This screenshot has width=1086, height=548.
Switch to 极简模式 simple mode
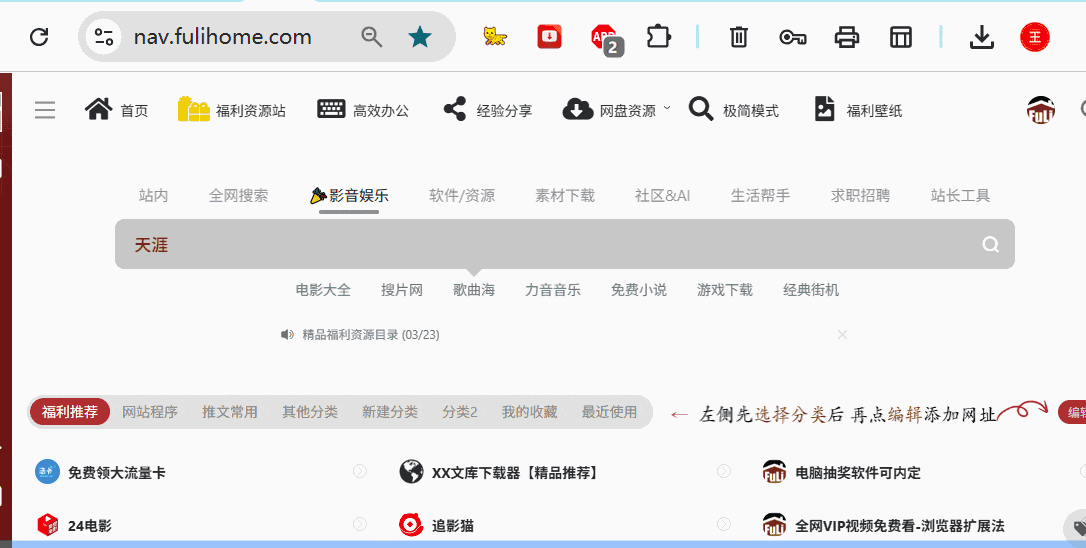pyautogui.click(x=734, y=110)
